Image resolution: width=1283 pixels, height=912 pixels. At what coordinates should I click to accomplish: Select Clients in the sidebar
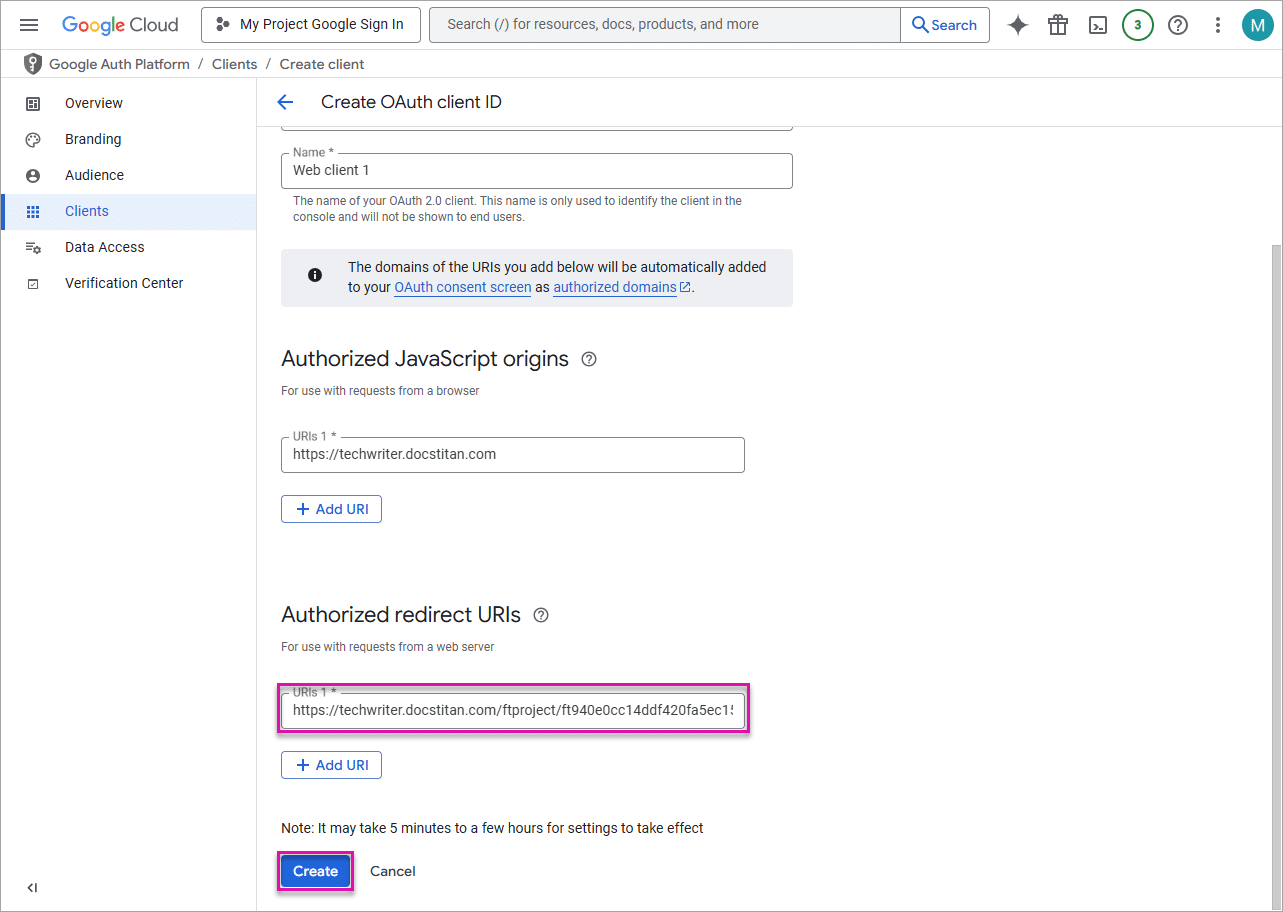click(x=128, y=211)
